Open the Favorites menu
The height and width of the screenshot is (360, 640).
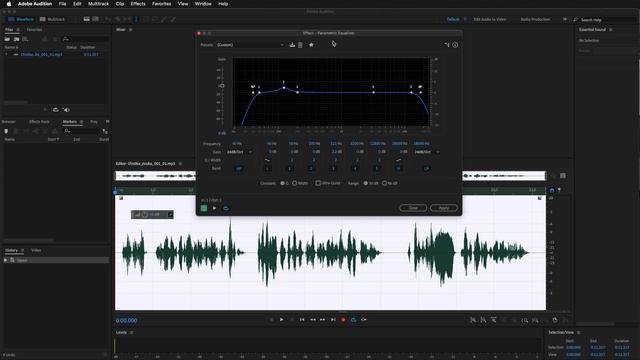[162, 4]
